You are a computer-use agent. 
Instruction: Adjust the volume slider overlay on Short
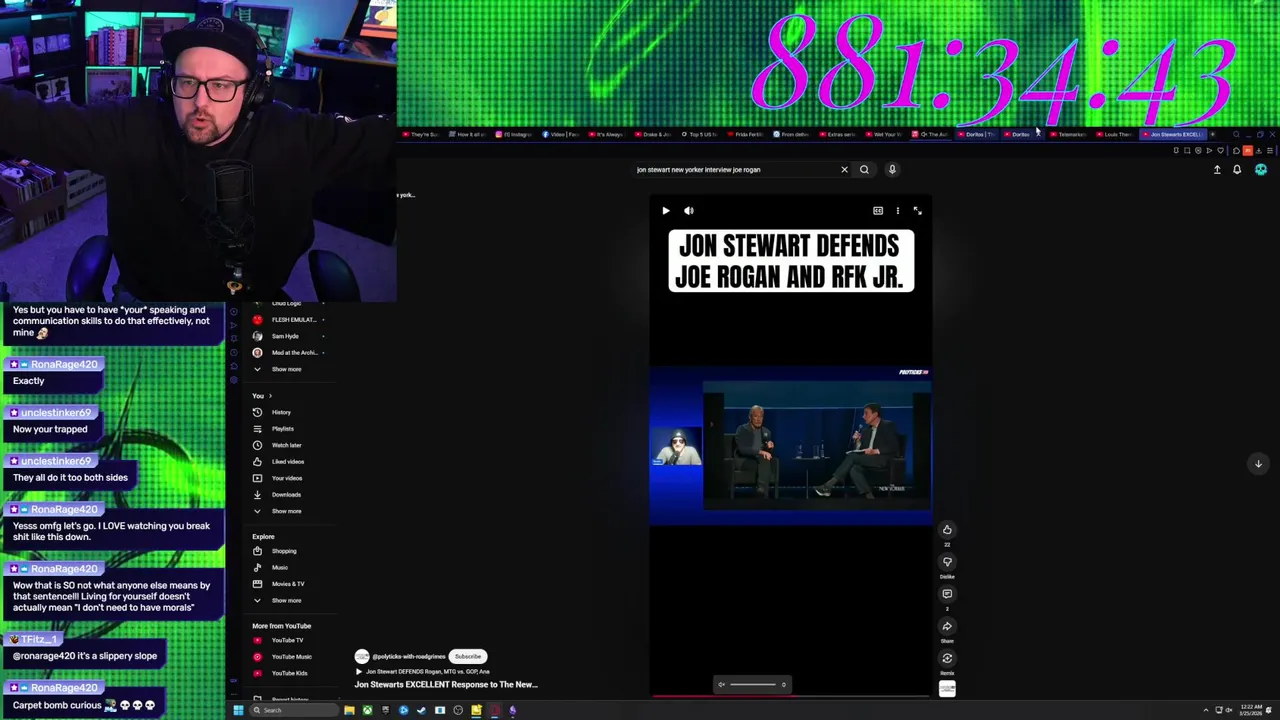point(752,685)
